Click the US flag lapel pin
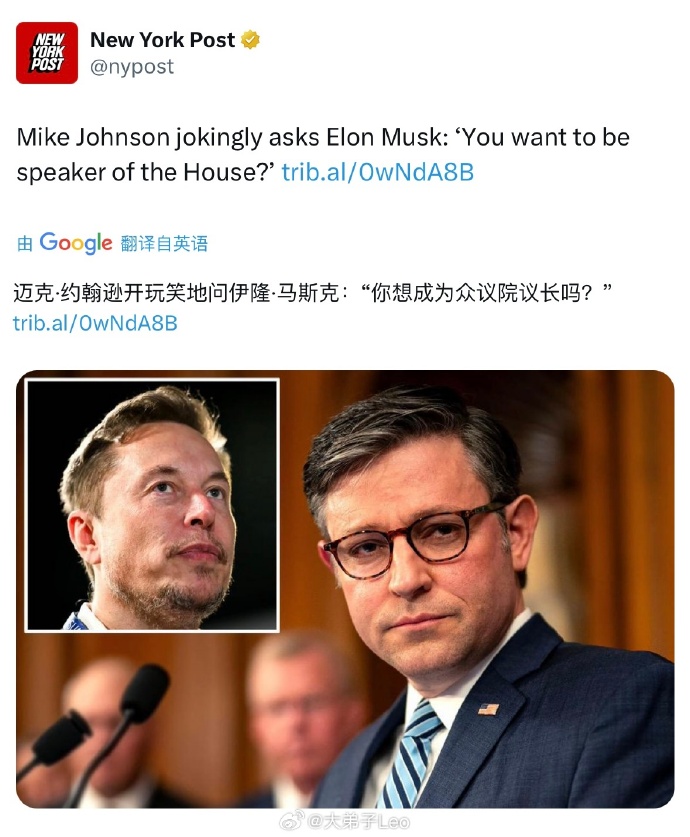Screen dimensions: 690x837 488,709
